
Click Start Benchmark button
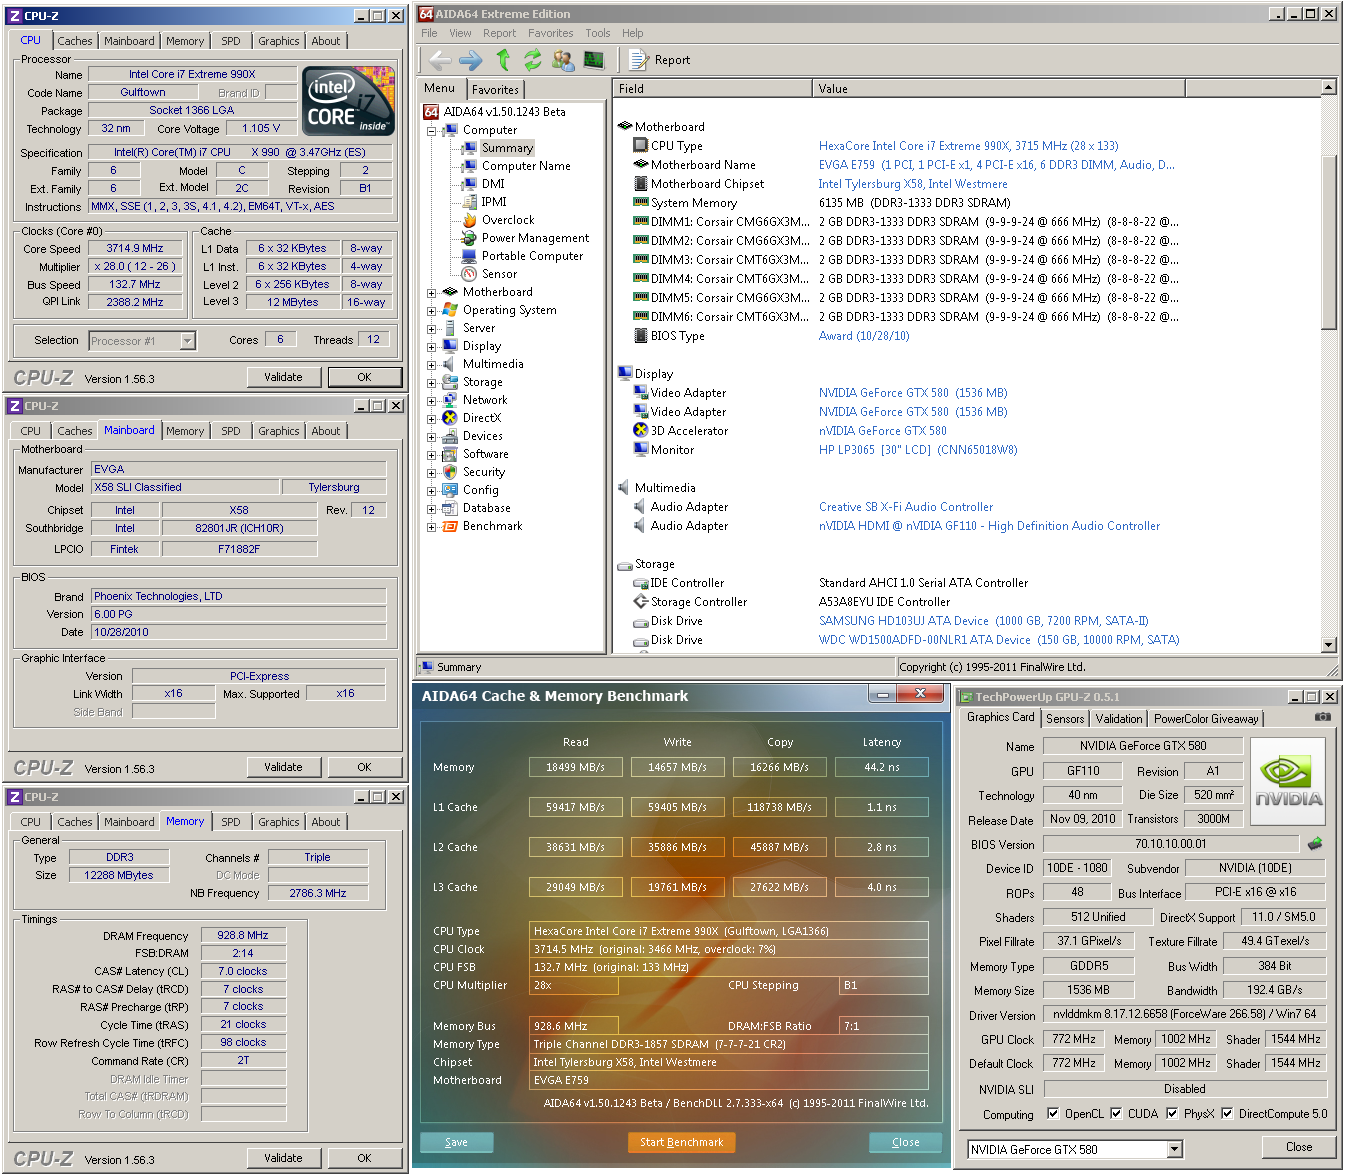pyautogui.click(x=682, y=1142)
